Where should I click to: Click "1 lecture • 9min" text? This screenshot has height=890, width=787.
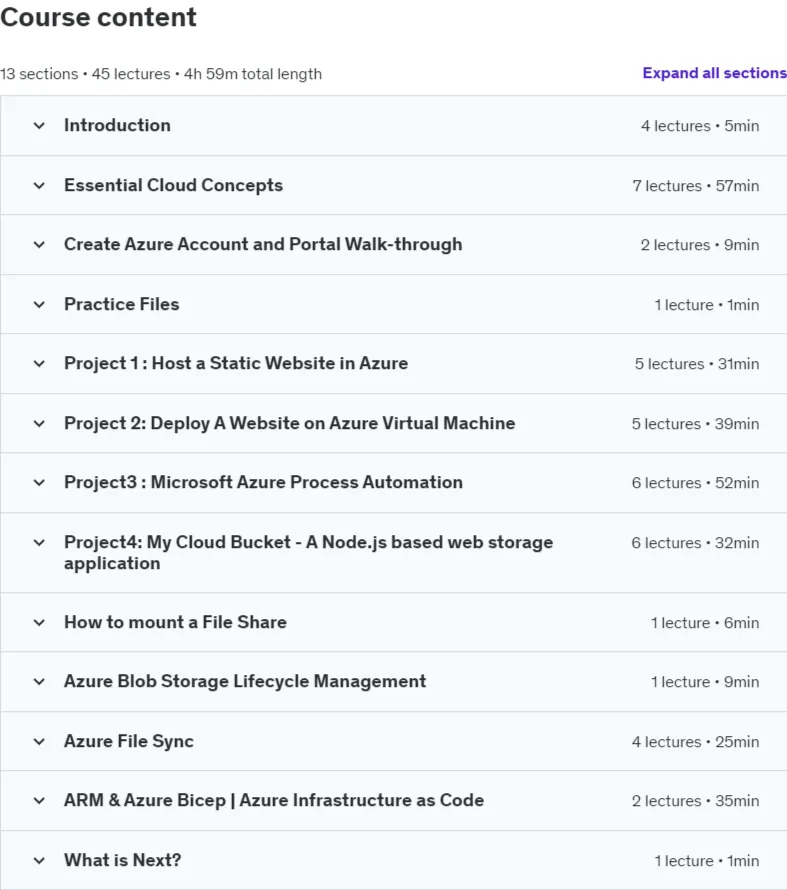tap(705, 682)
